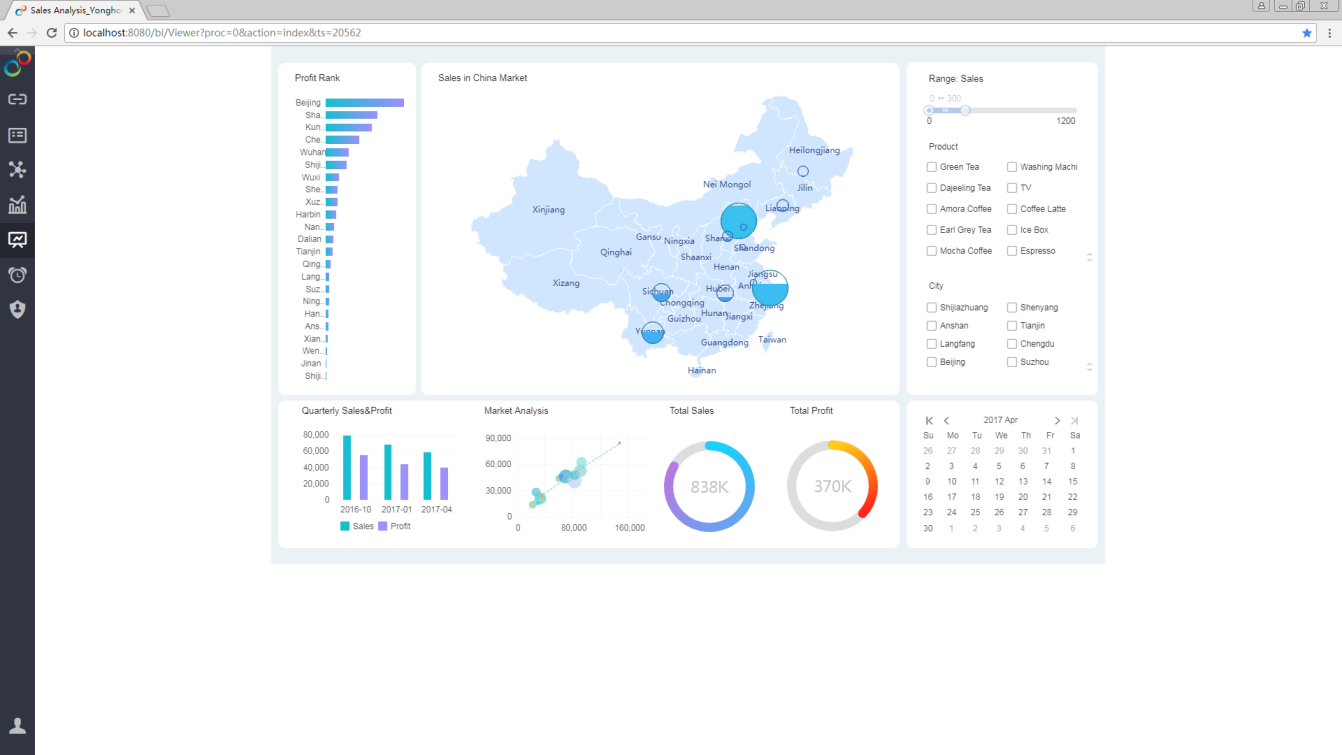Open the security shield icon in the sidebar
The image size is (1342, 755).
(17, 309)
